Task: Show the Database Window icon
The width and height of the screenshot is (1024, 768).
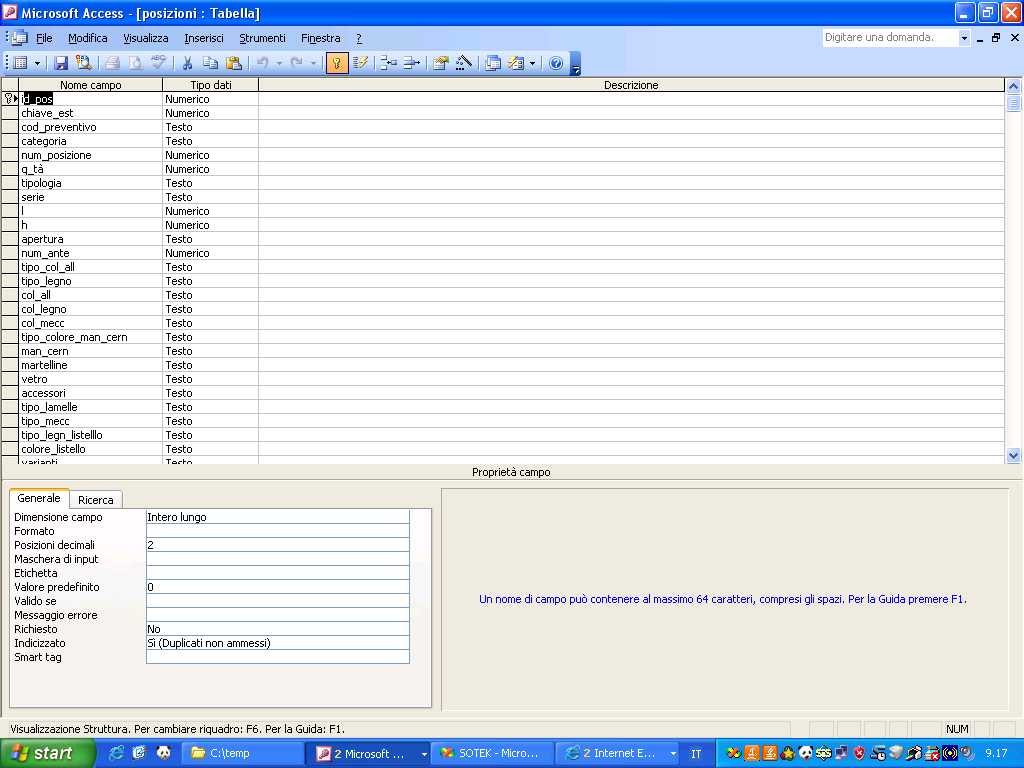Action: coord(493,63)
